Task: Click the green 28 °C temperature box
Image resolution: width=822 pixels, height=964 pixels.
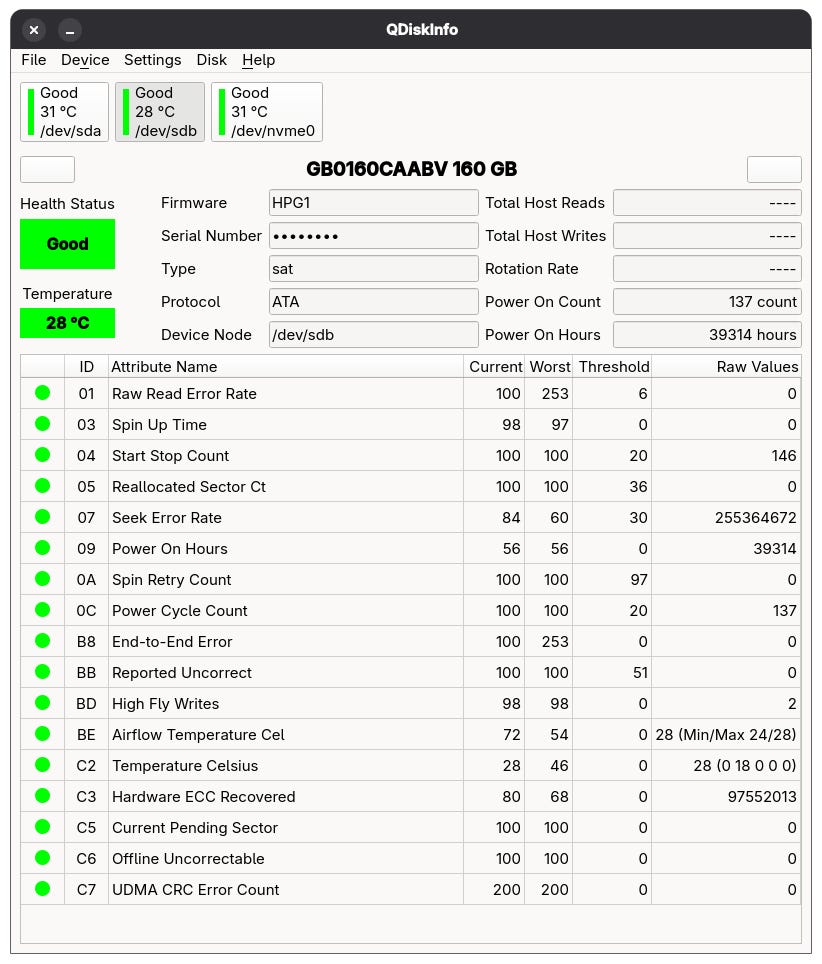Action: click(x=68, y=323)
